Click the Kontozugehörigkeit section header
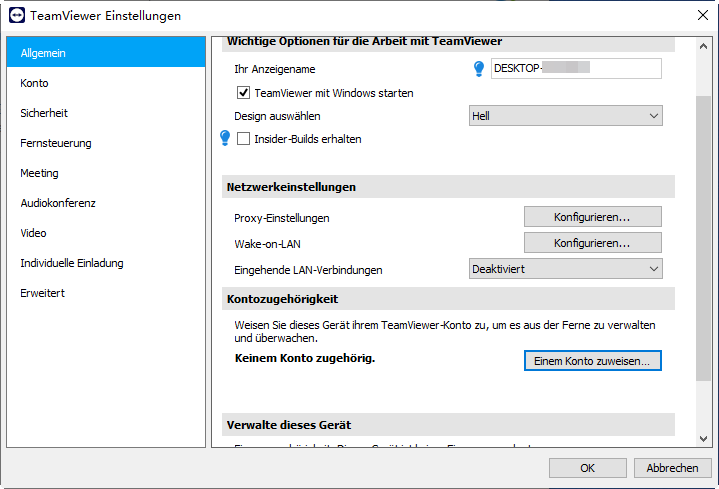Viewport: 719px width, 489px height. pos(448,299)
